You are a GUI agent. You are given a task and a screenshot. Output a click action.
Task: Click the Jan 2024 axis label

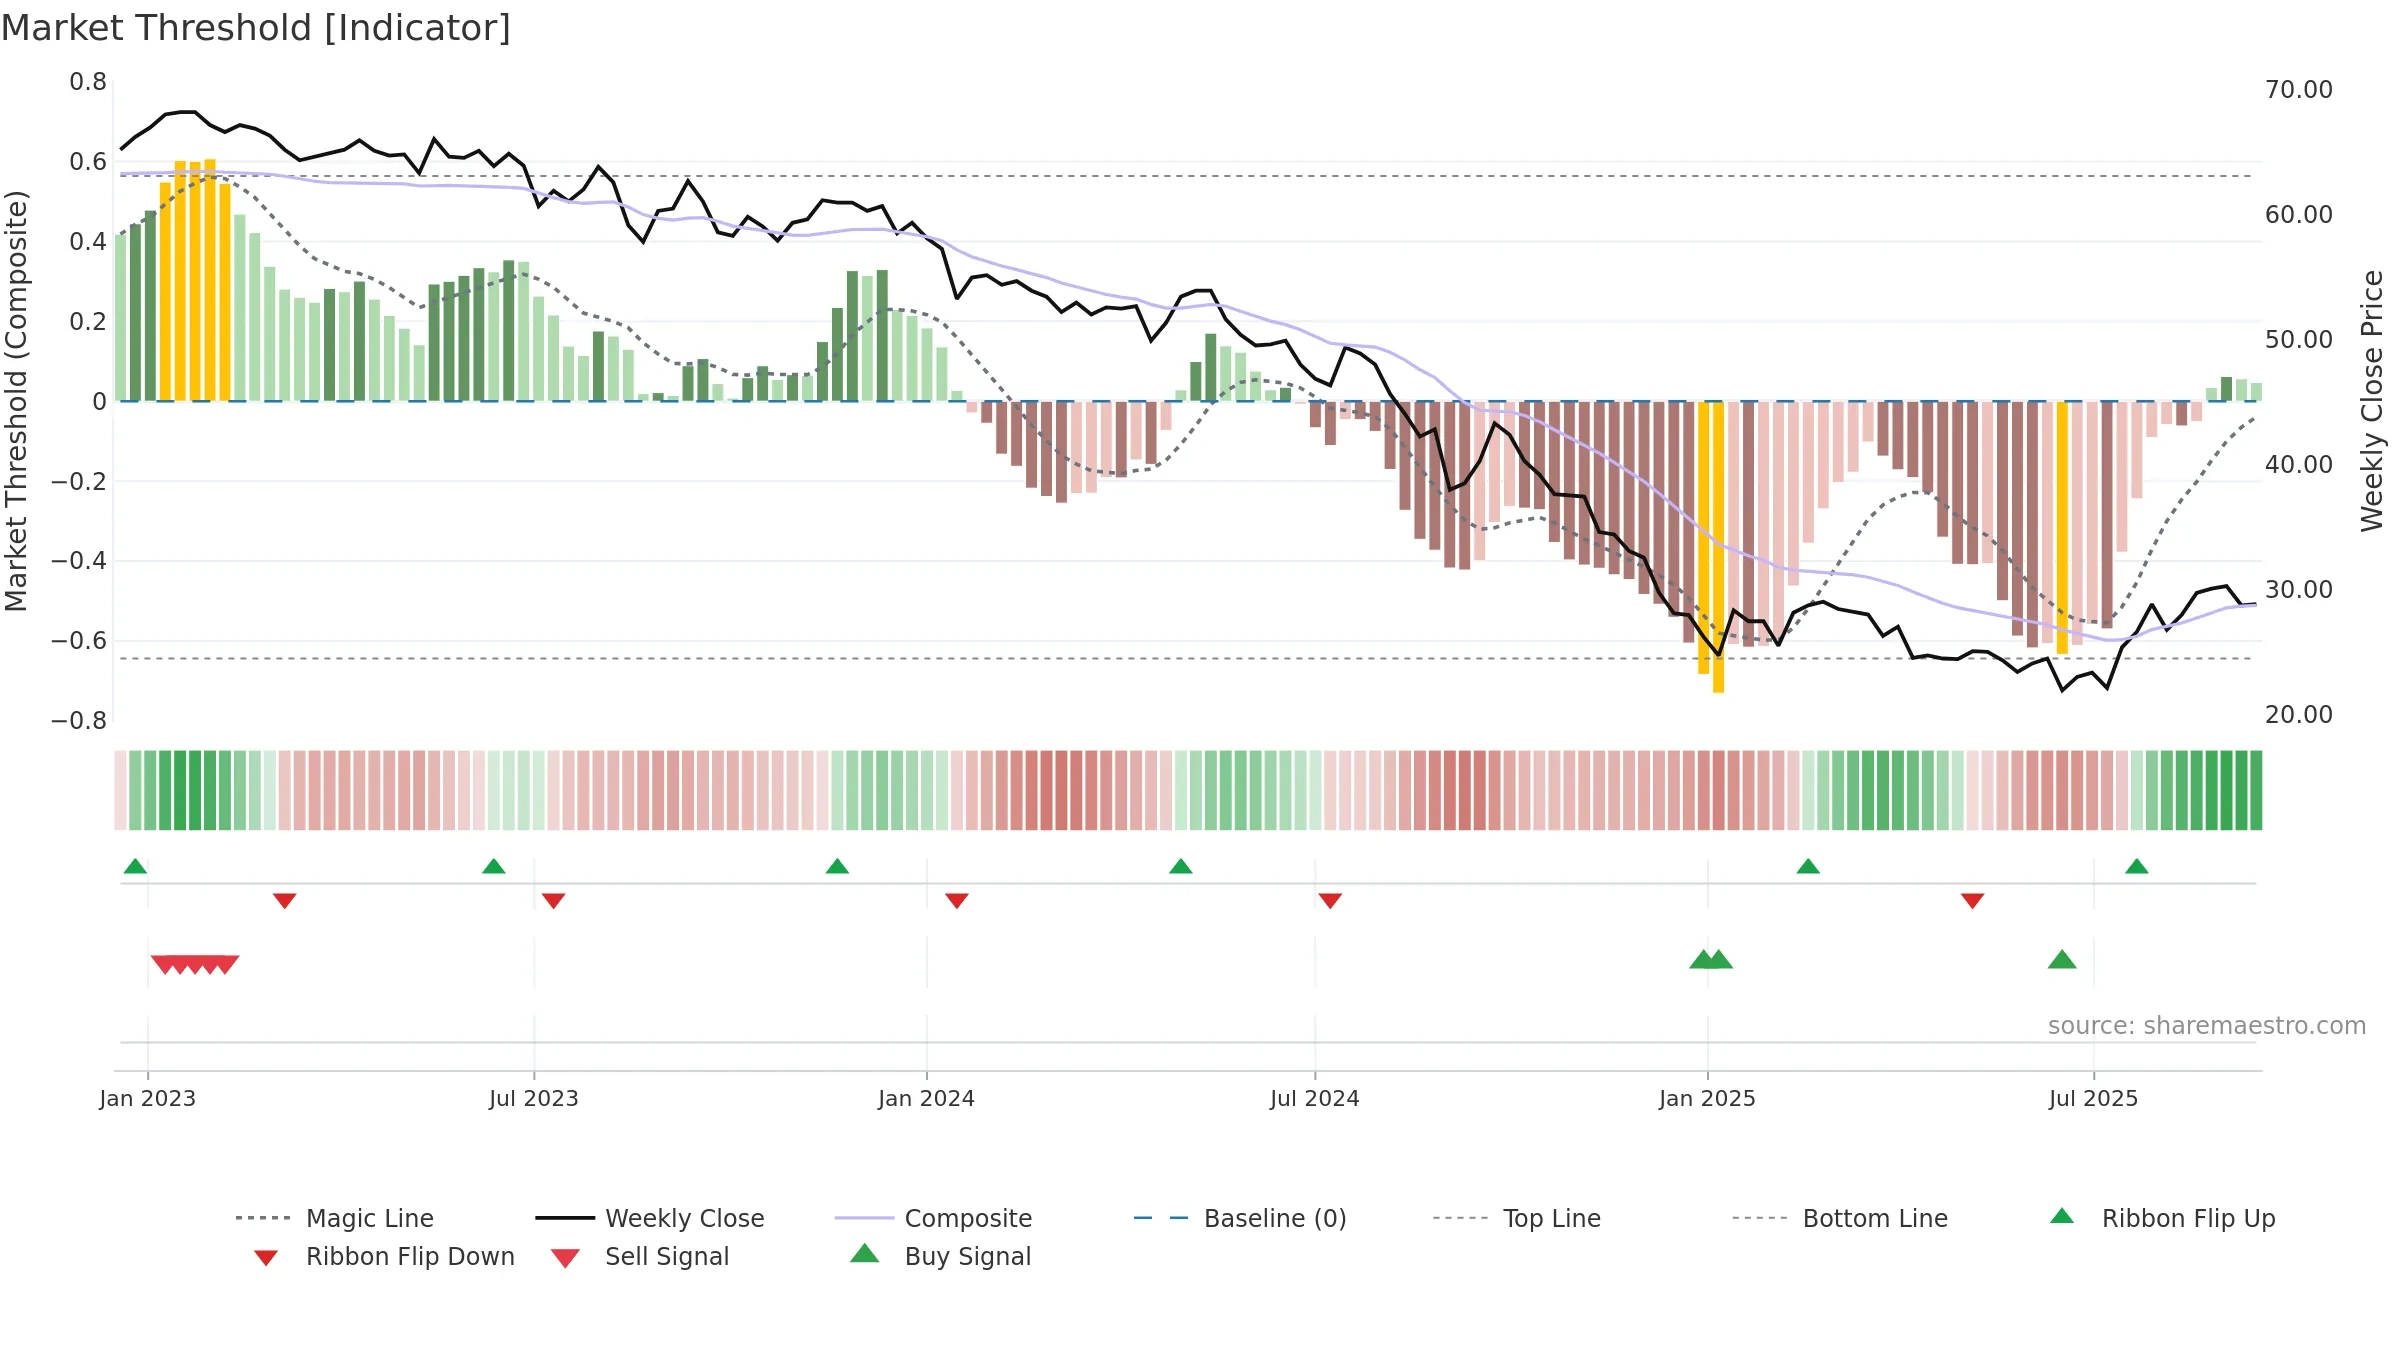pyautogui.click(x=926, y=1098)
